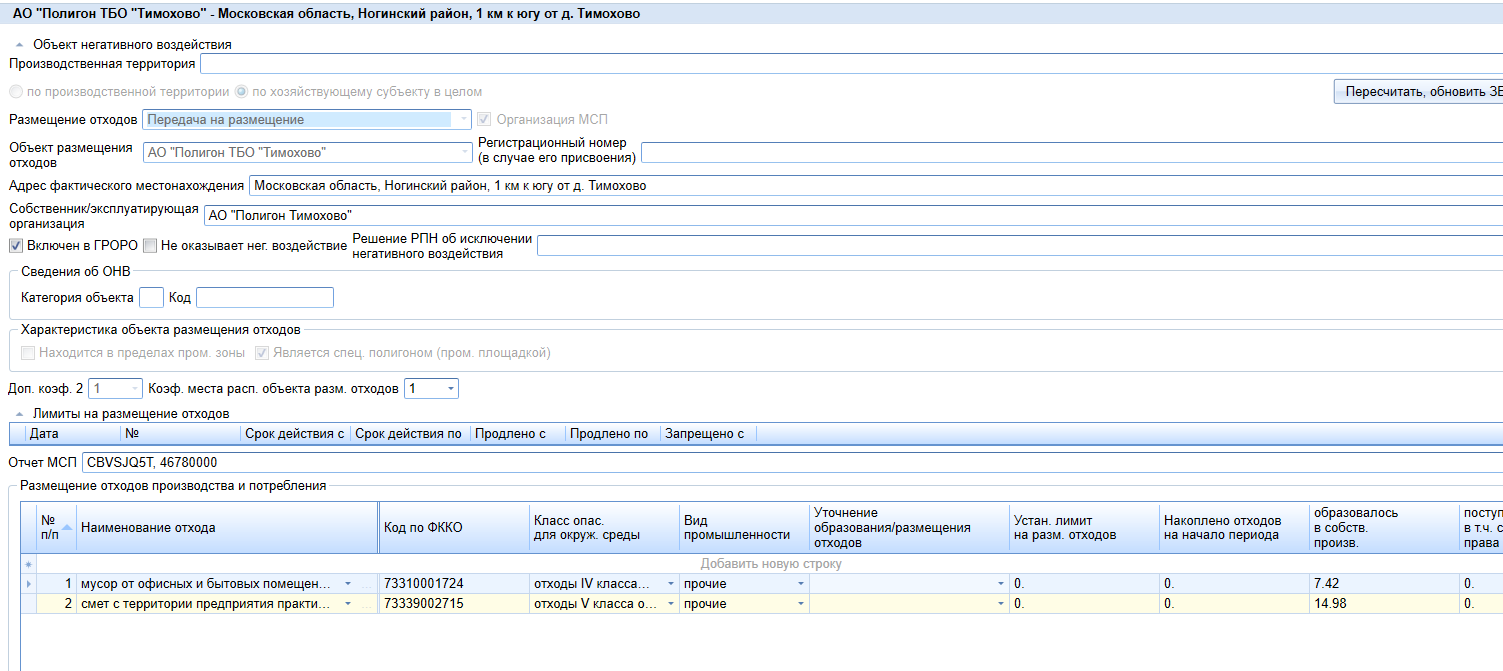1503x671 pixels.
Task: Check the Не оказывает нег. воздействие checkbox
Action: click(150, 246)
